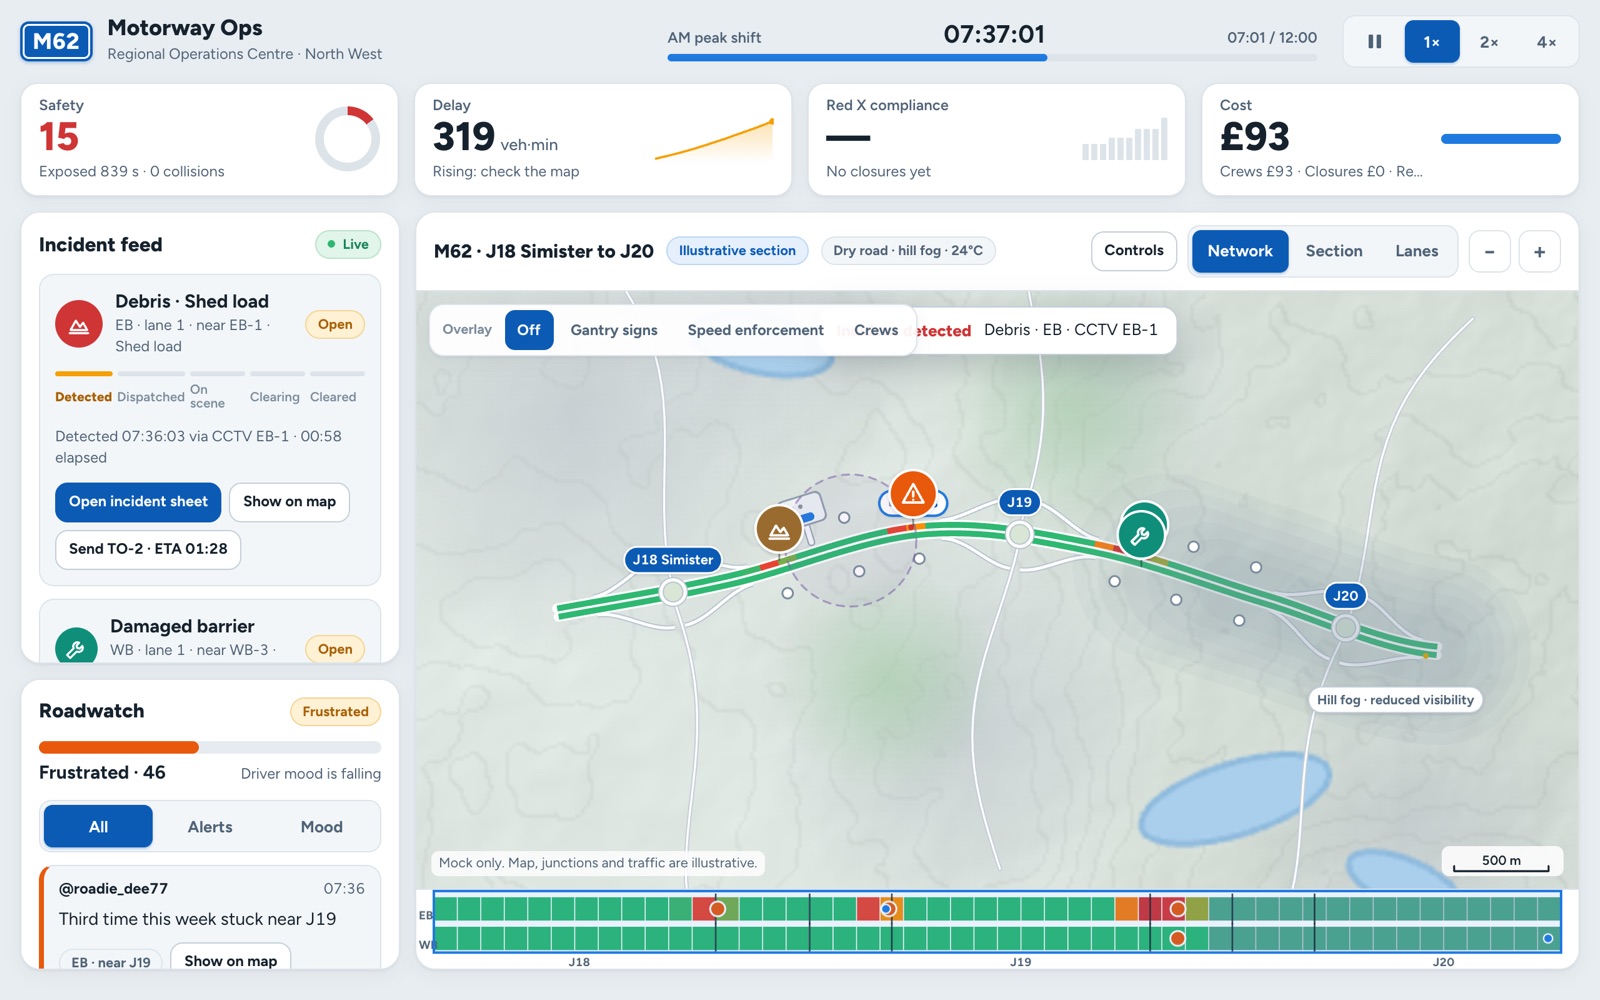Click the red debris incident icon in feed

pyautogui.click(x=79, y=324)
